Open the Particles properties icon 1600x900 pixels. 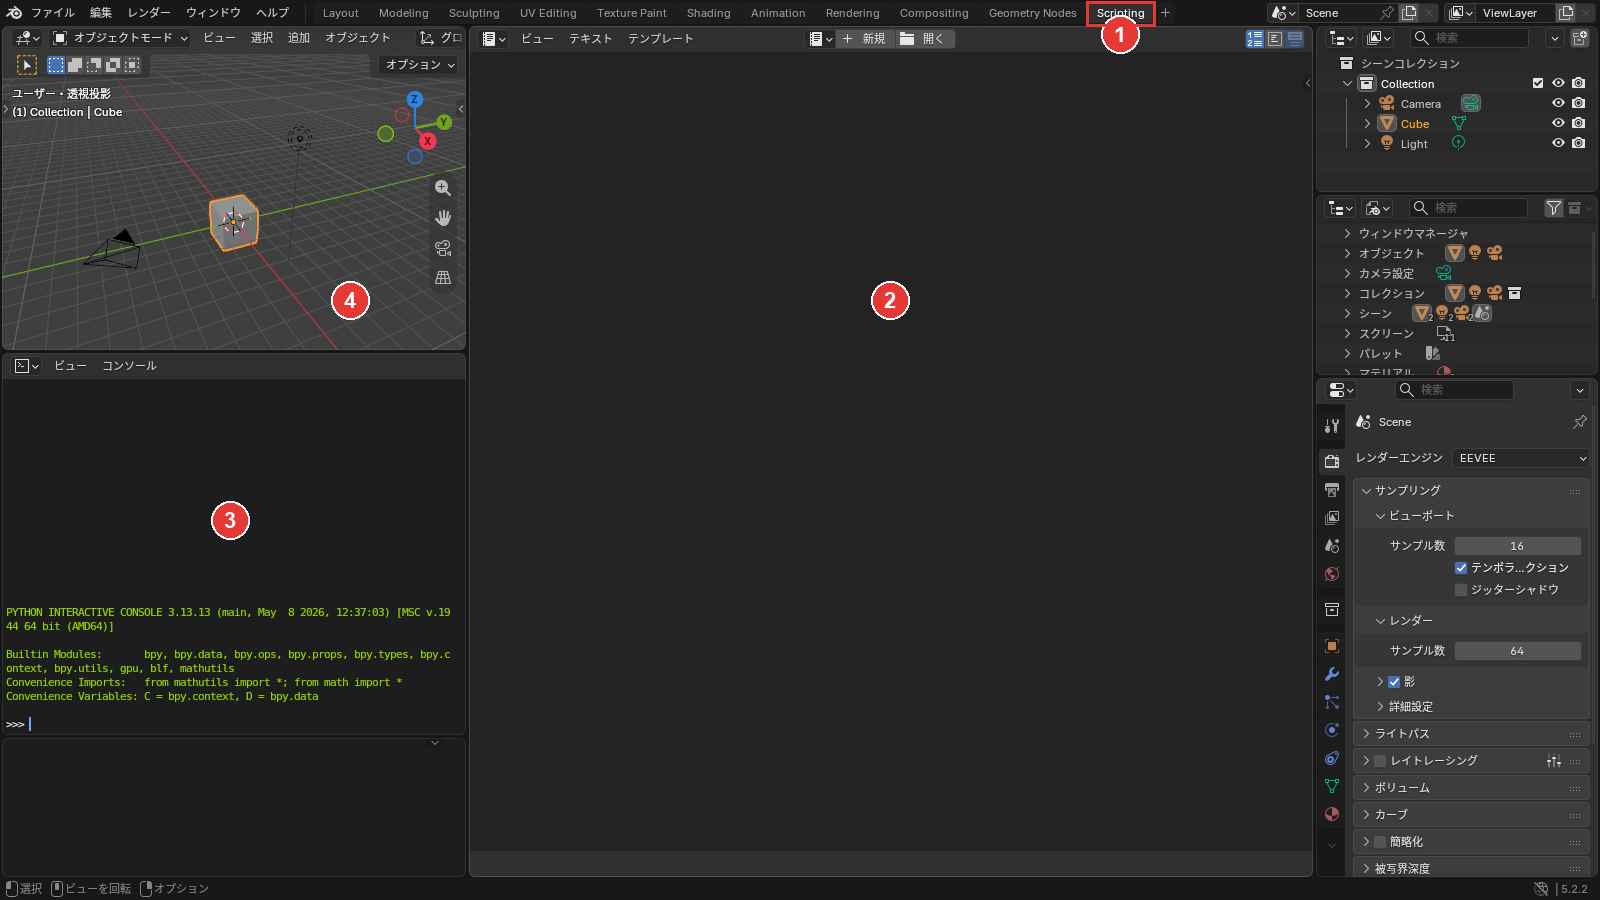coord(1332,702)
